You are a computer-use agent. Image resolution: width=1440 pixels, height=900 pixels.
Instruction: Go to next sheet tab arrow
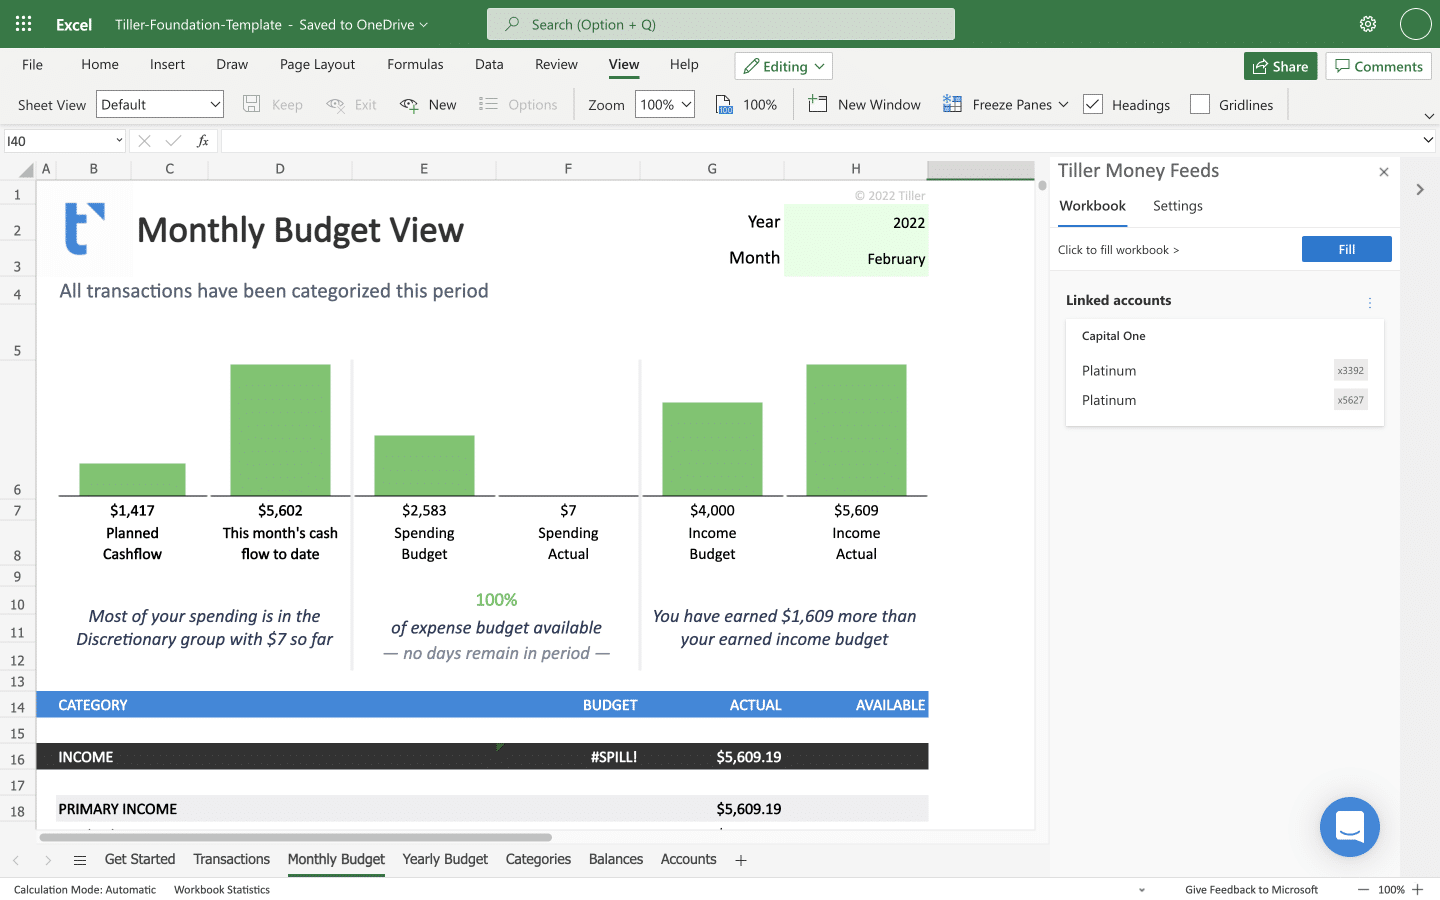tap(48, 860)
